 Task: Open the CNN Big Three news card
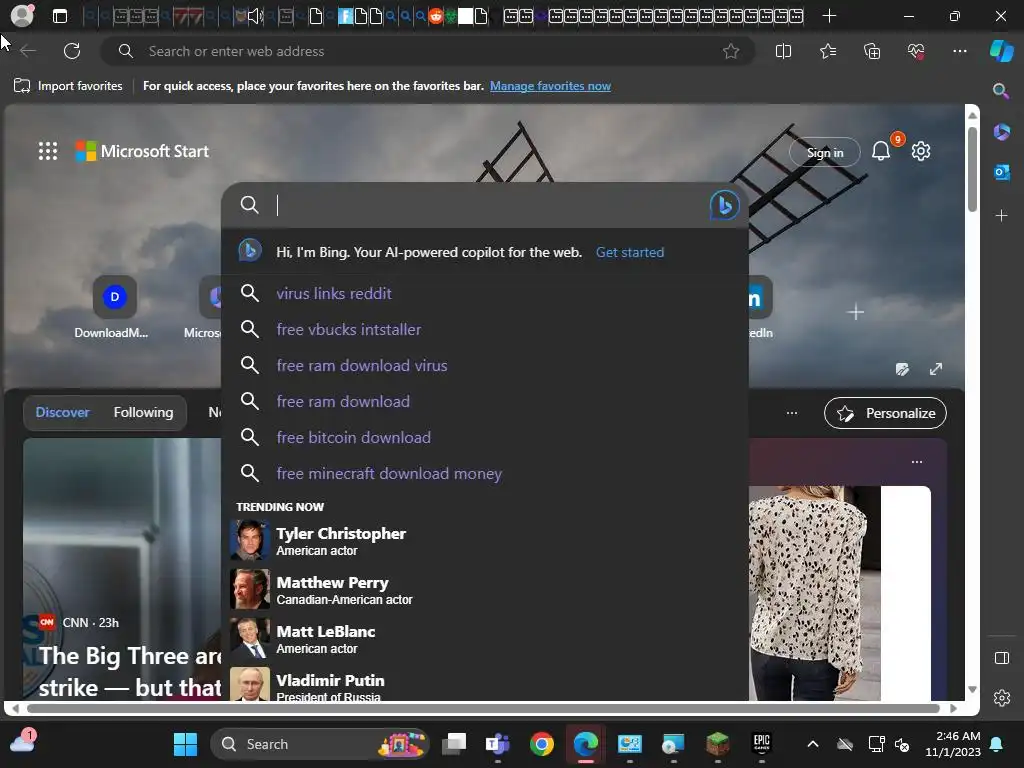tap(123, 568)
